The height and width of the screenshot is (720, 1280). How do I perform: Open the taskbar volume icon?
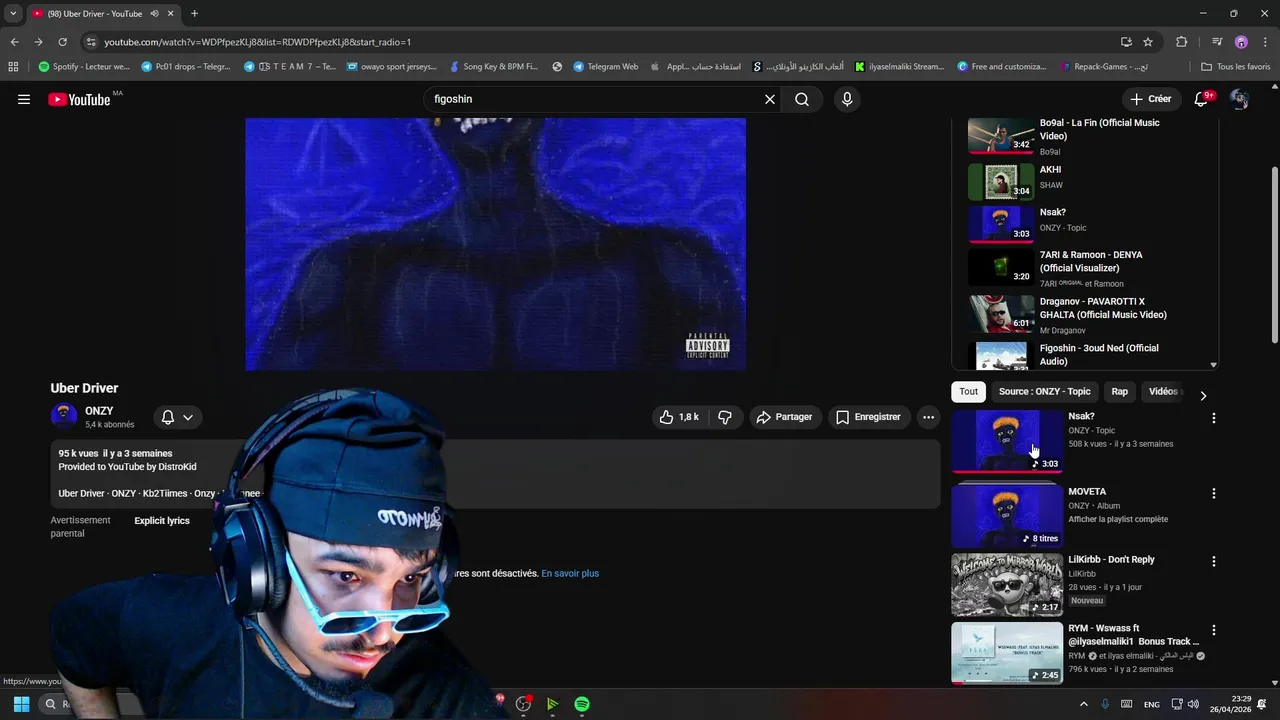tap(1193, 704)
